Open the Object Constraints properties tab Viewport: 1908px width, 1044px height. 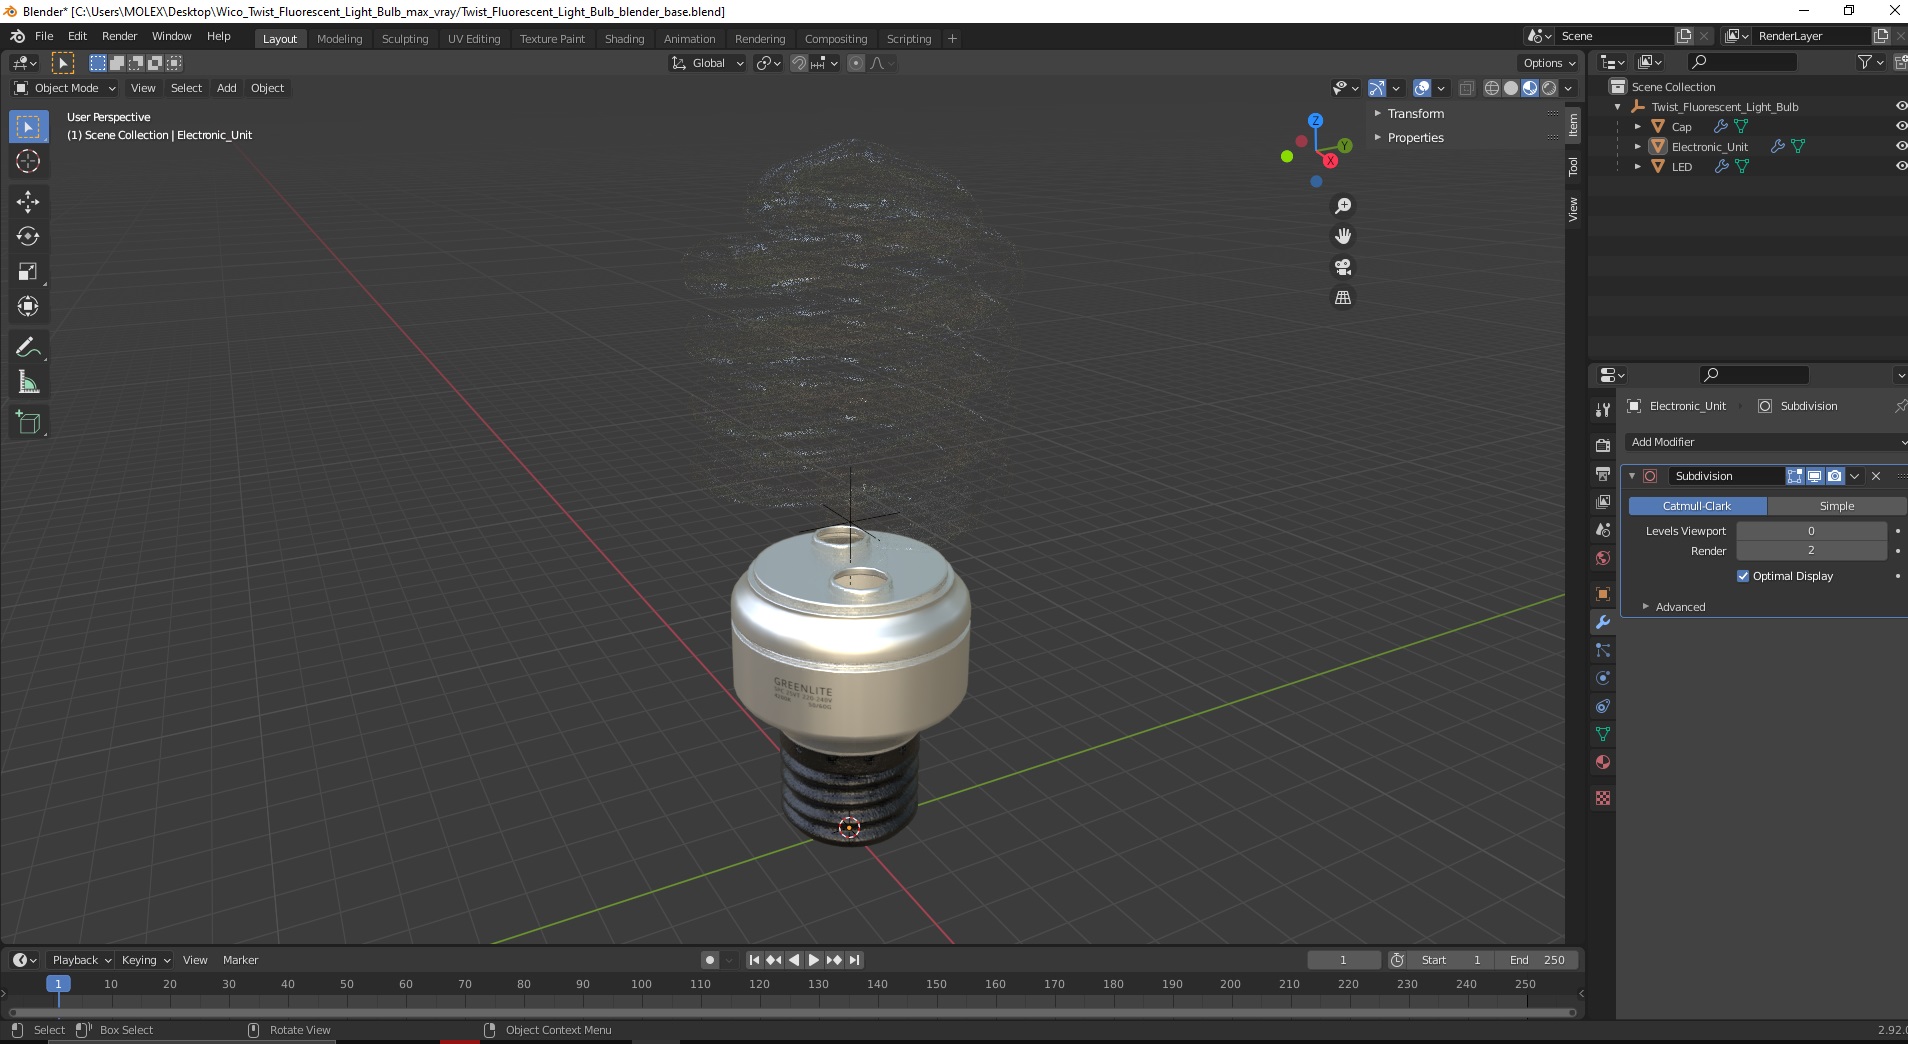[1603, 706]
